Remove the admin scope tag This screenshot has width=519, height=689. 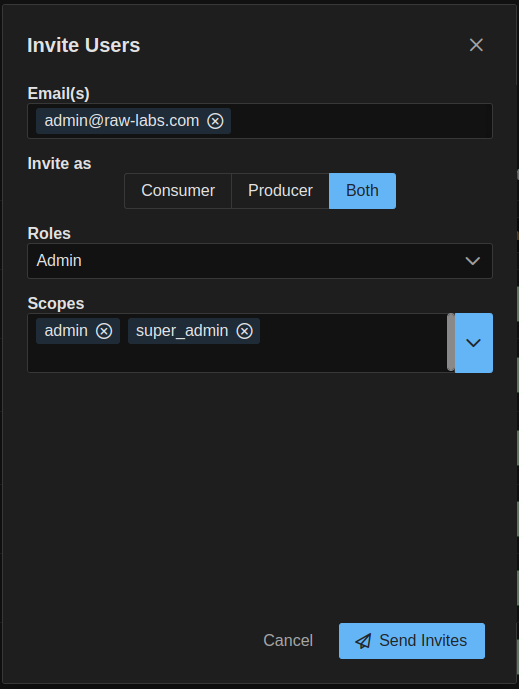(104, 331)
